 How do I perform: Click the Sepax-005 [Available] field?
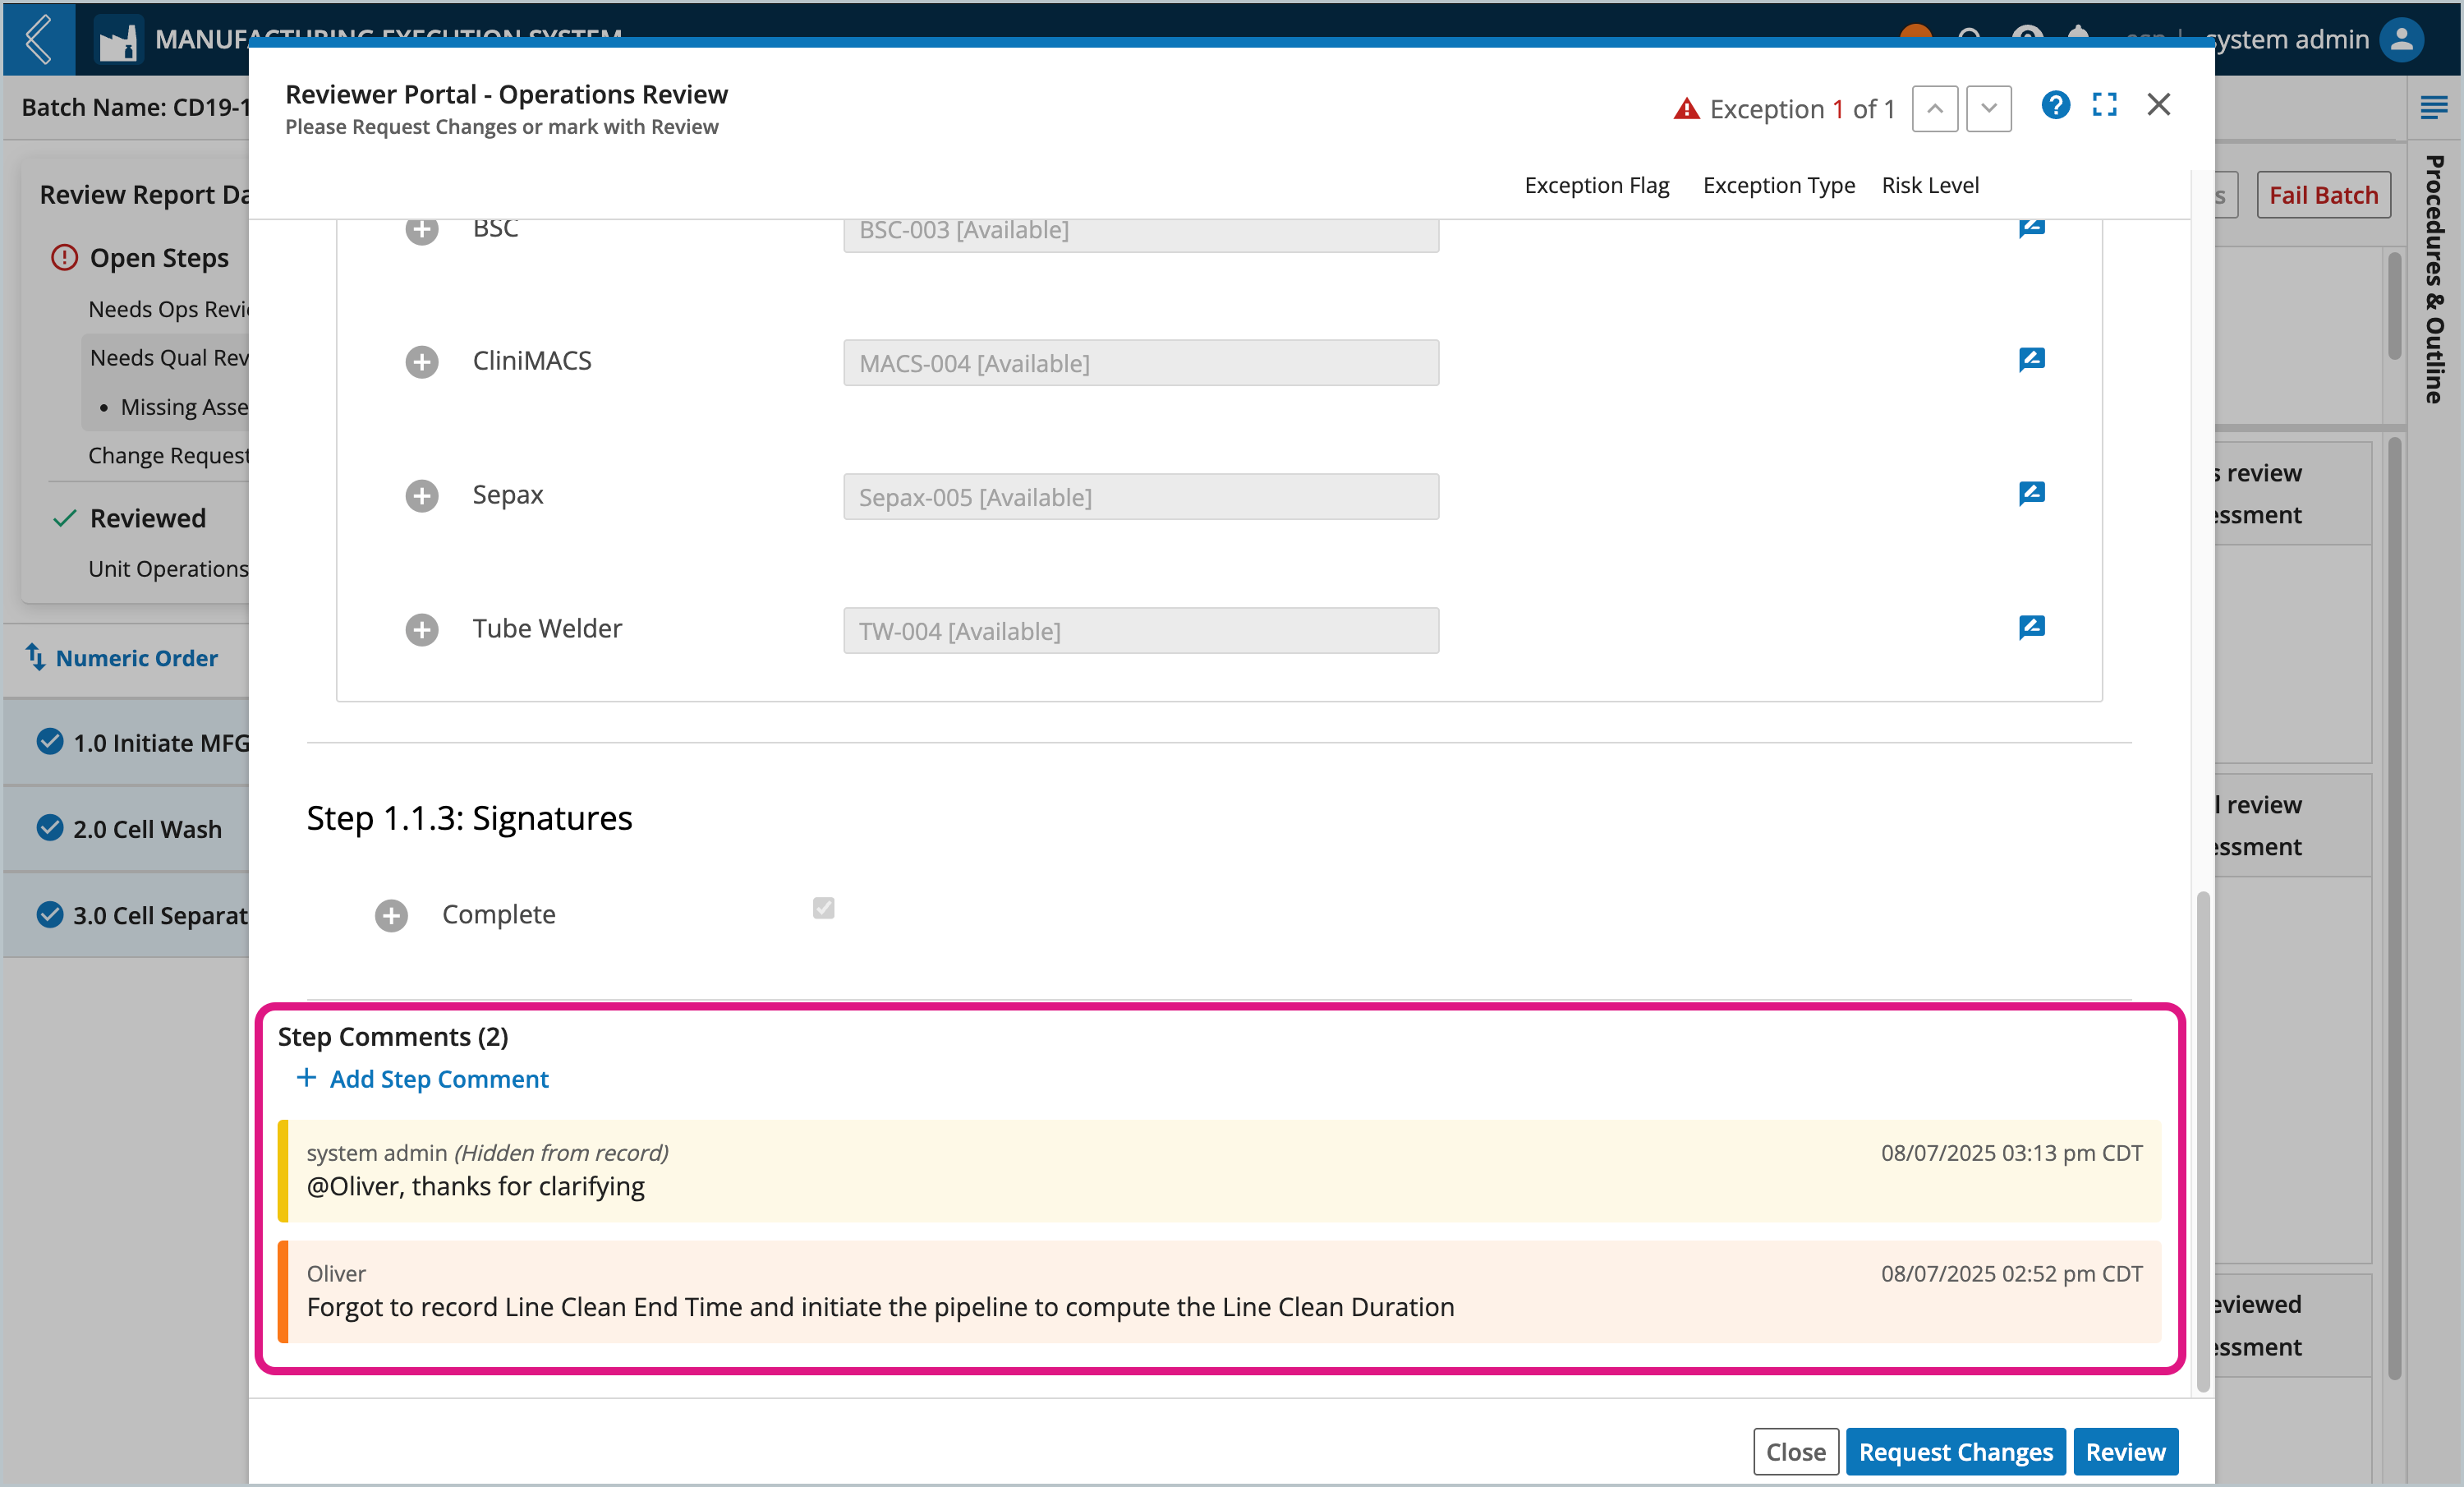point(1140,496)
